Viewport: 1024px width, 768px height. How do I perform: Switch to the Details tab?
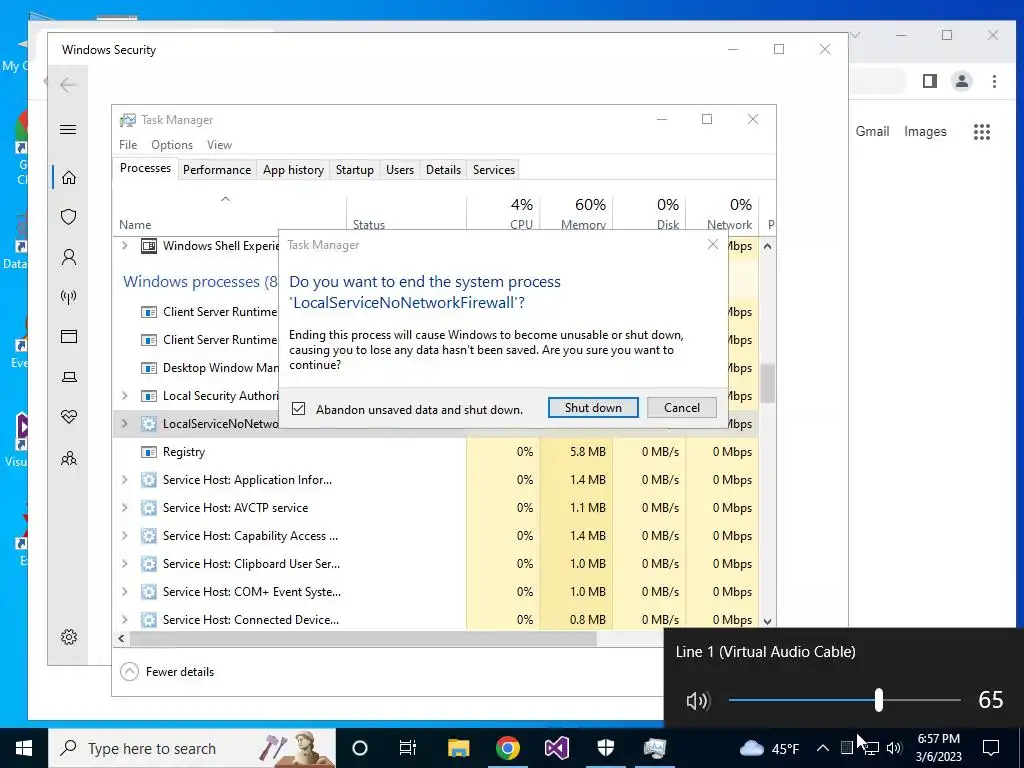coord(443,170)
